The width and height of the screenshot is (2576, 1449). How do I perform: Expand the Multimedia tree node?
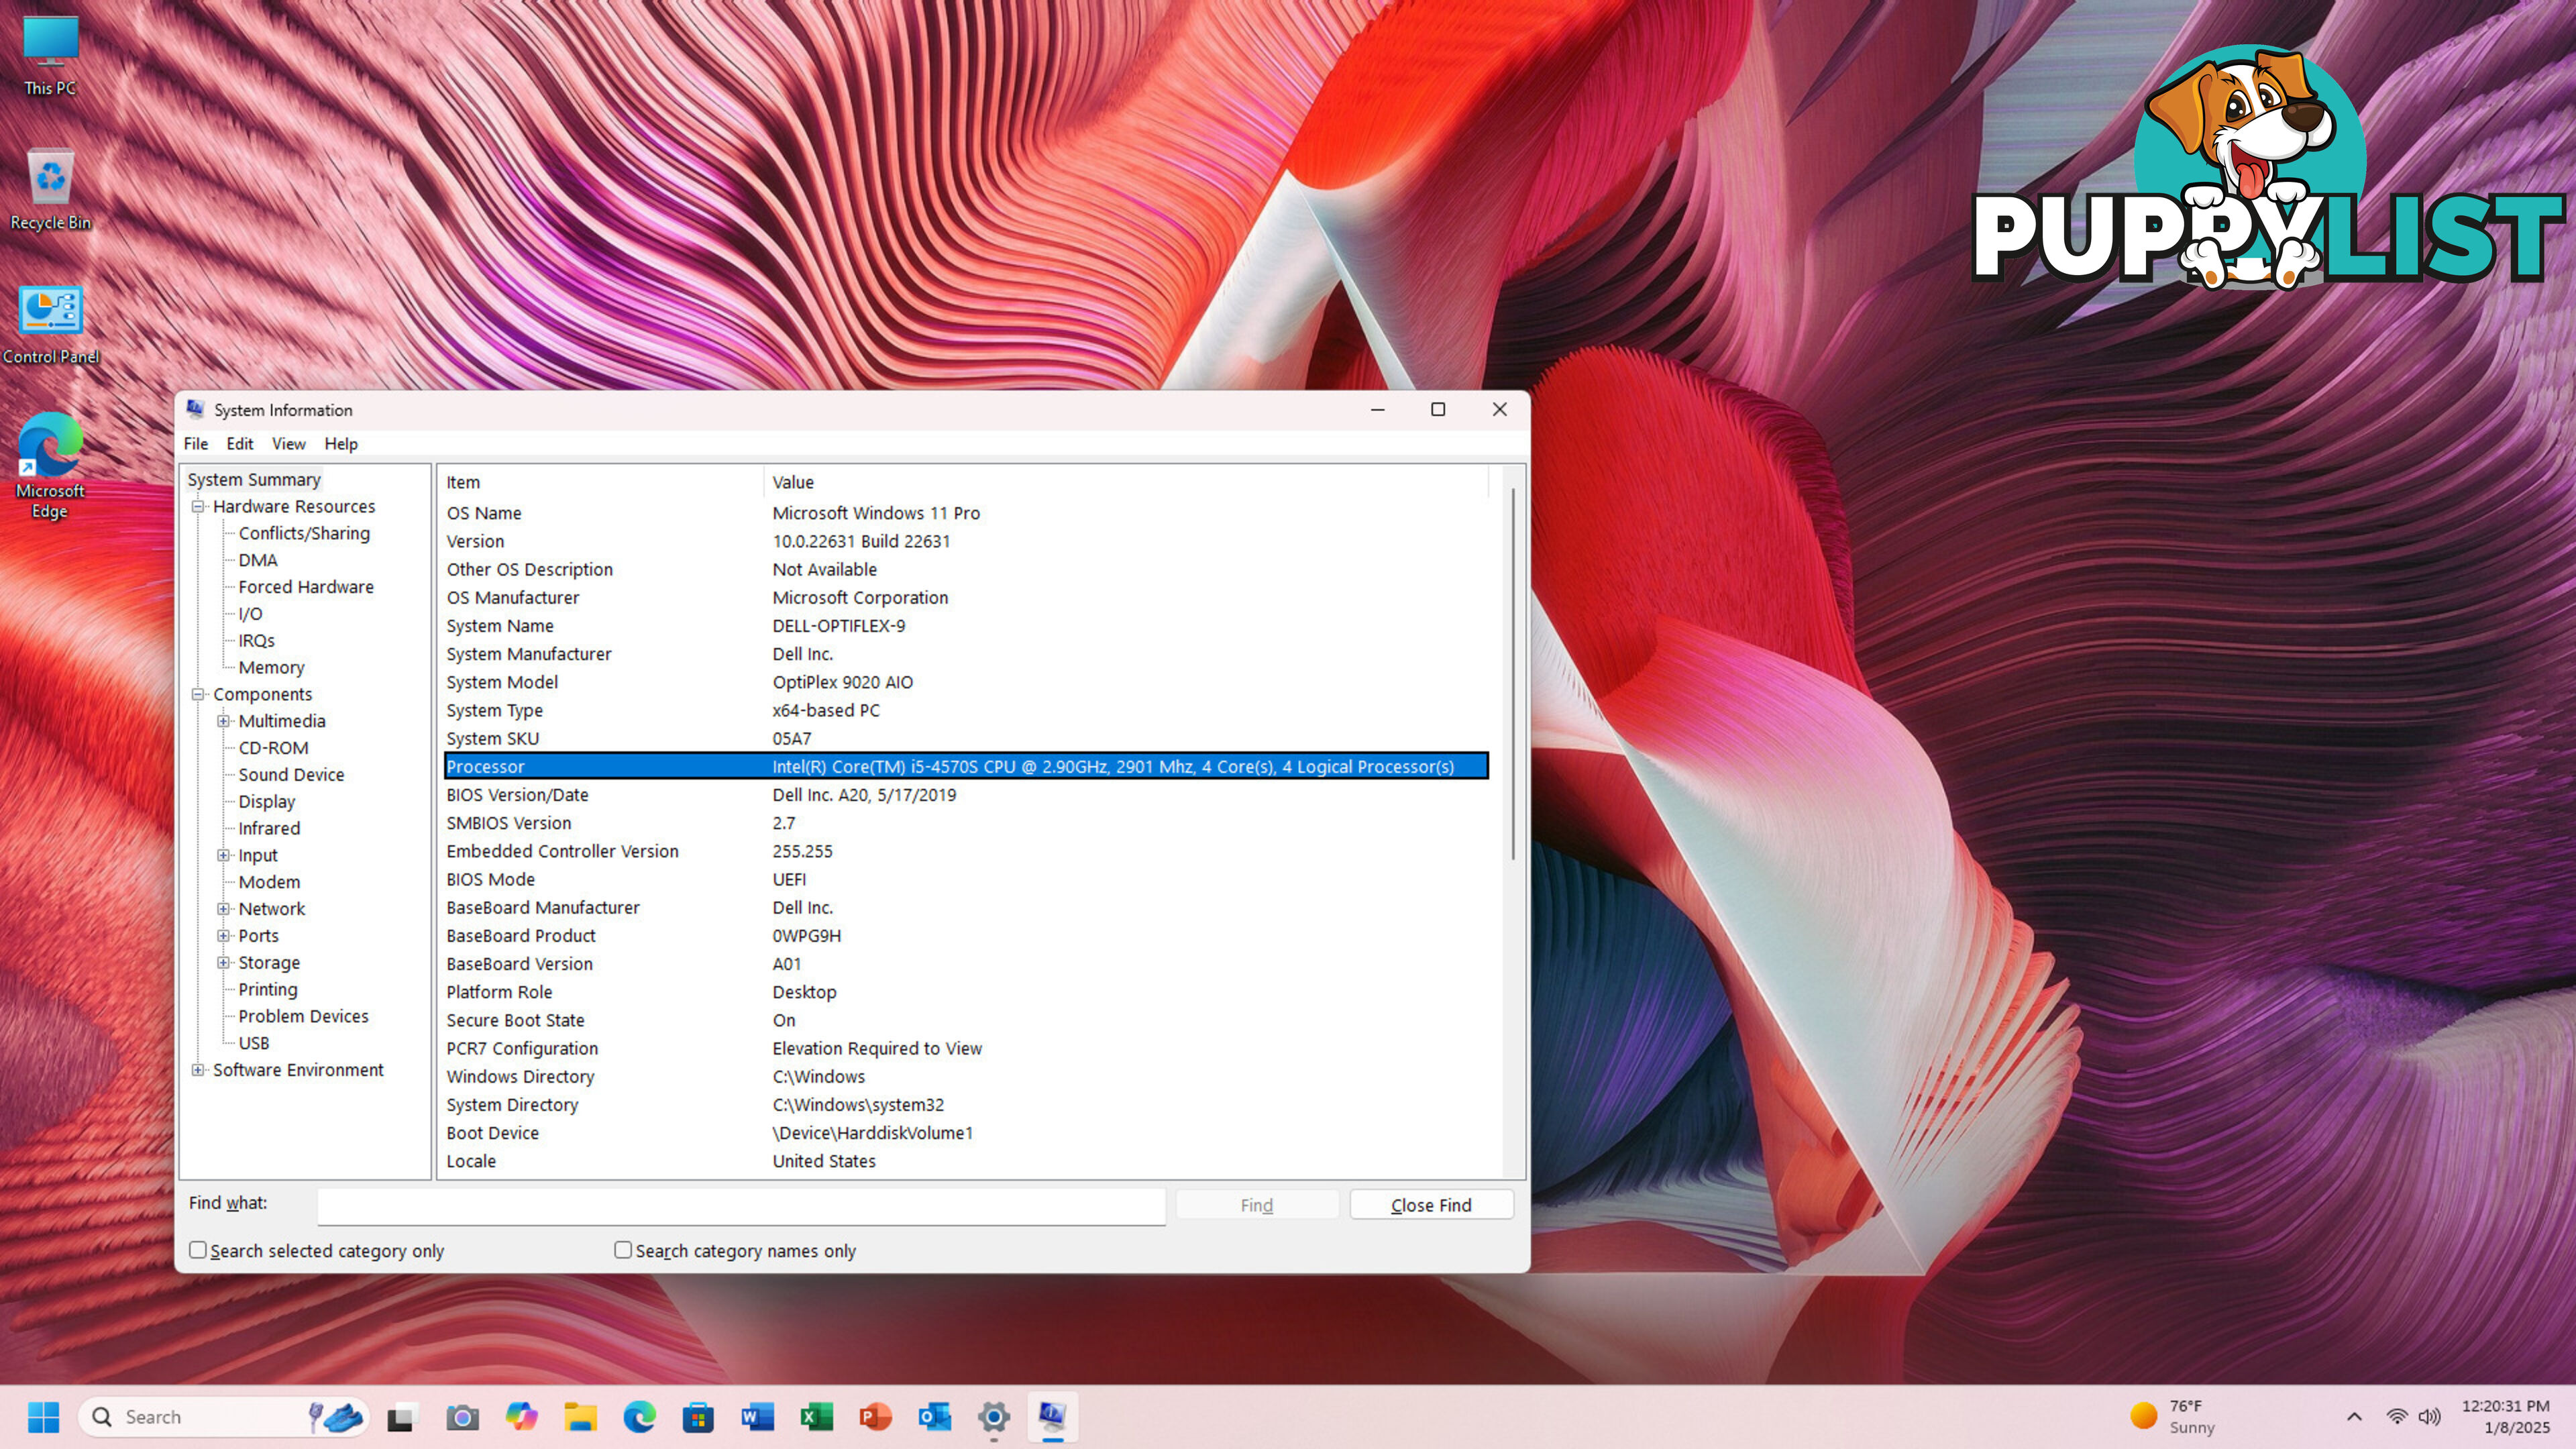(224, 721)
